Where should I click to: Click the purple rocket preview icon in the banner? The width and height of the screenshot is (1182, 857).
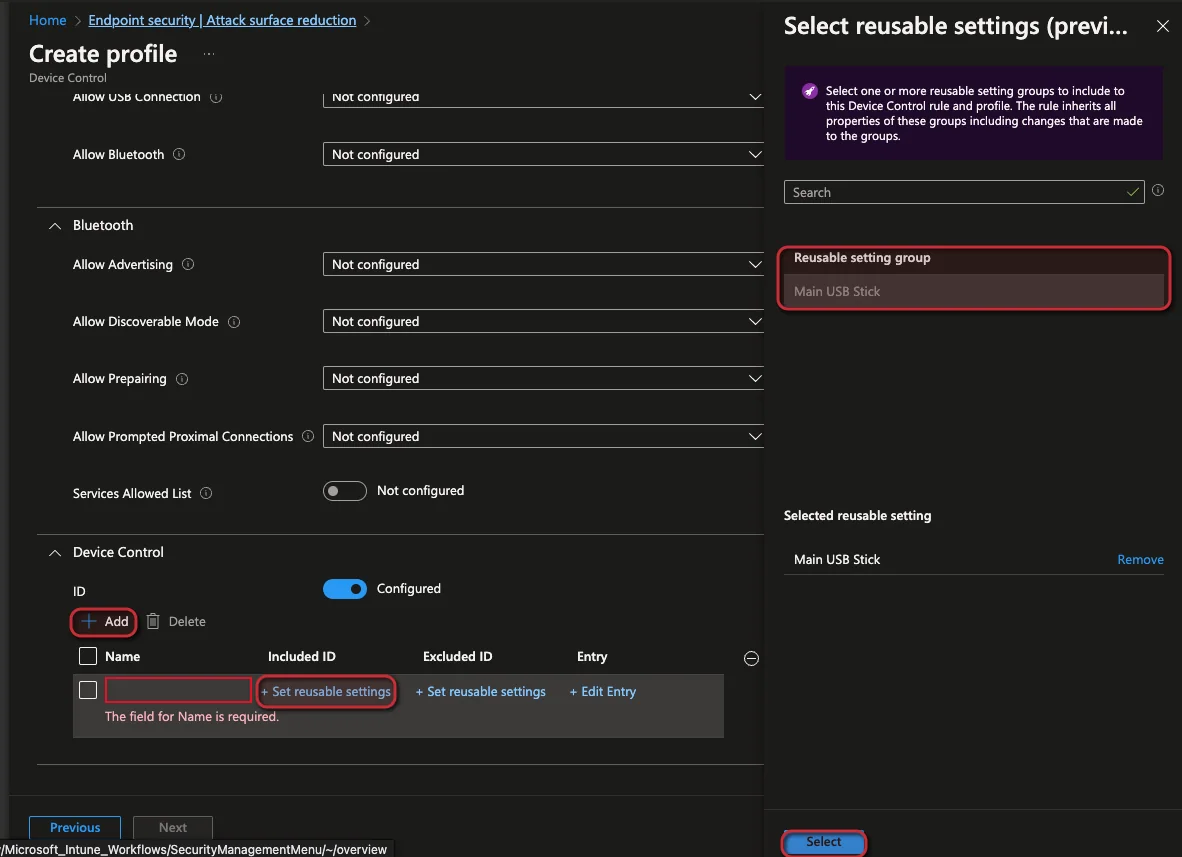click(809, 91)
